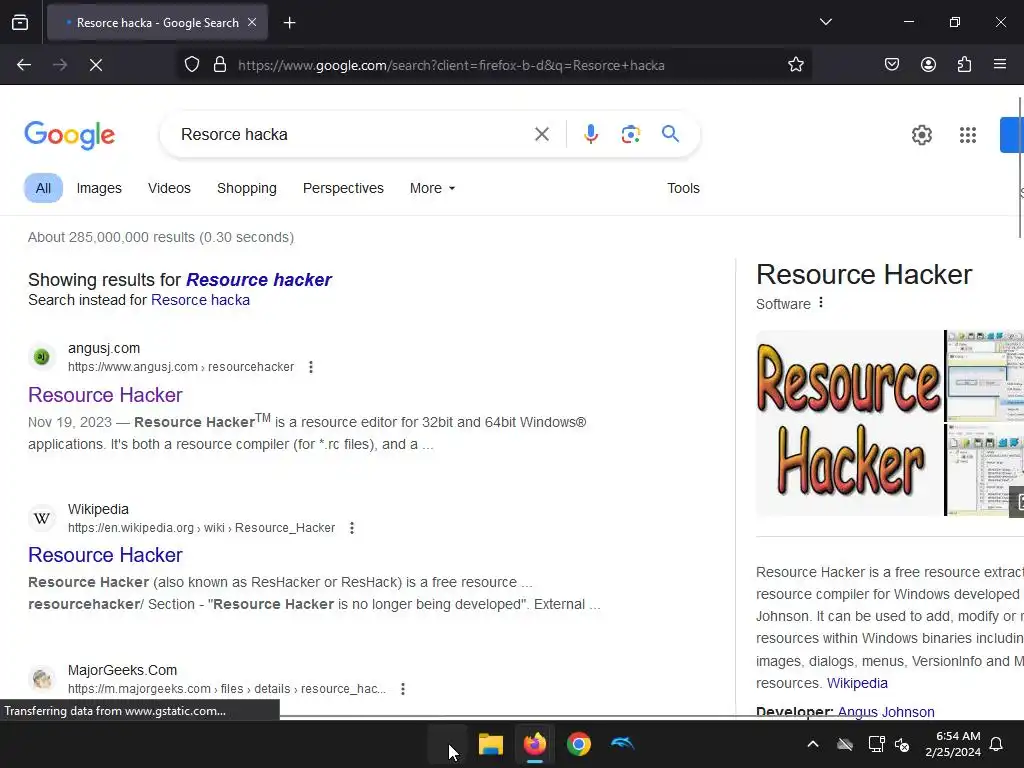The height and width of the screenshot is (768, 1024).
Task: Open Wikipedia Resource Hacker result title
Action: coord(105,555)
